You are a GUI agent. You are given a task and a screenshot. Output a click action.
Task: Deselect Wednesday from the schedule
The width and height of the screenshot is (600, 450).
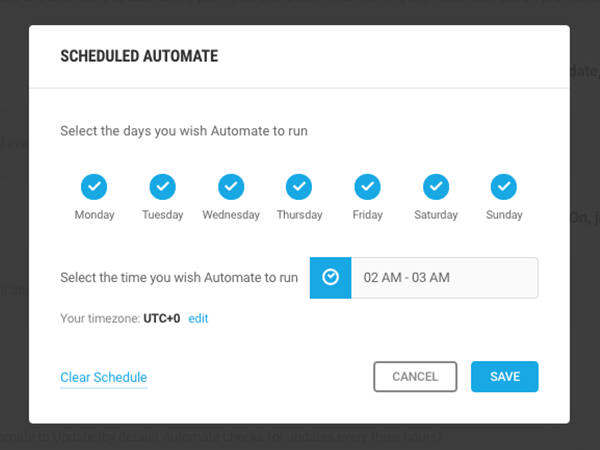tap(231, 187)
